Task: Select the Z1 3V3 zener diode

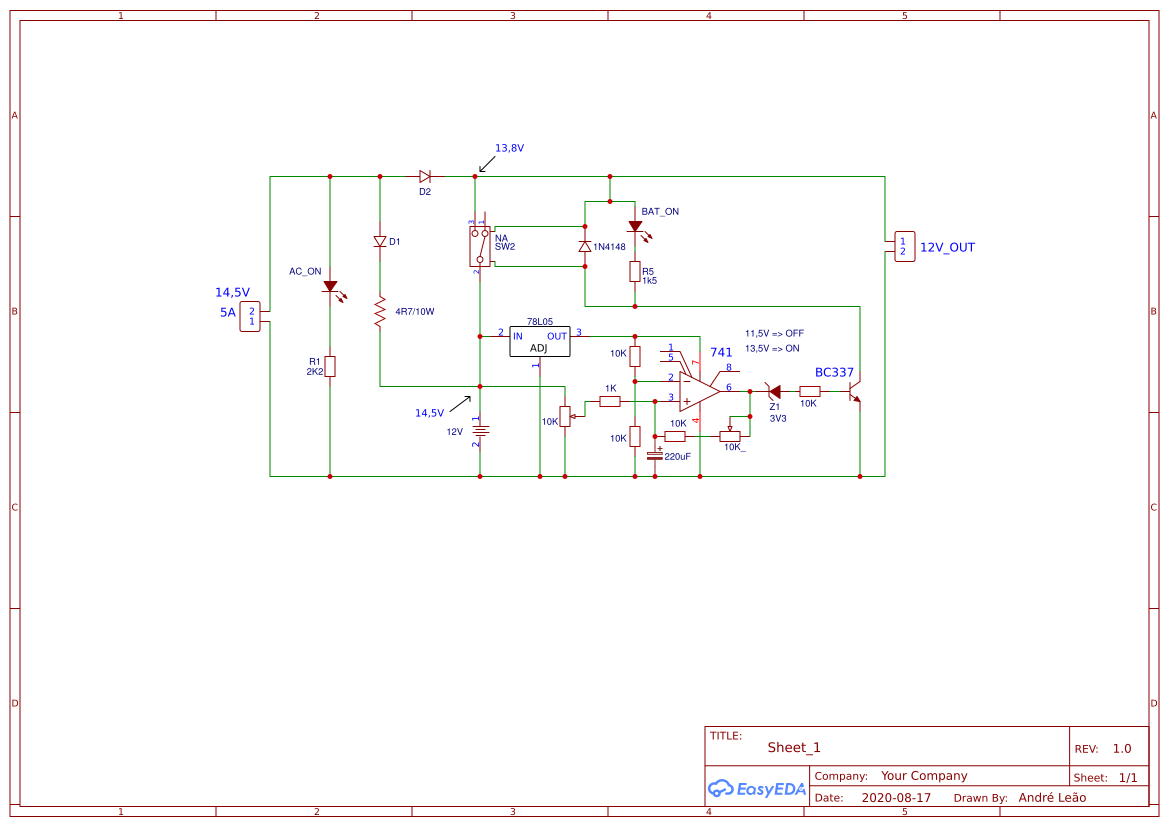Action: point(774,391)
